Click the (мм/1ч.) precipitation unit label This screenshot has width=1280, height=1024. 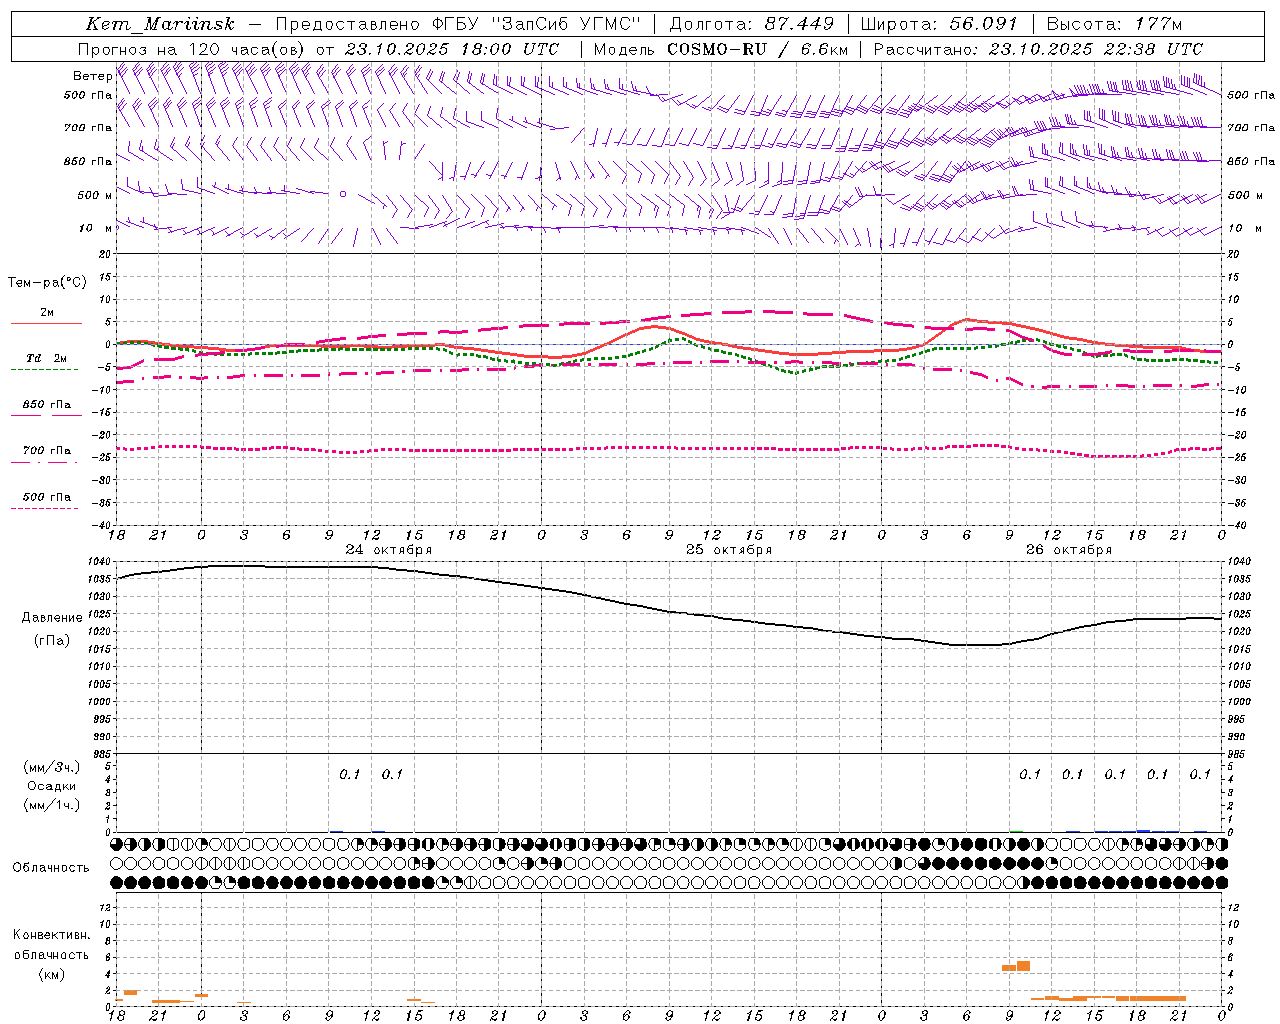[52, 805]
